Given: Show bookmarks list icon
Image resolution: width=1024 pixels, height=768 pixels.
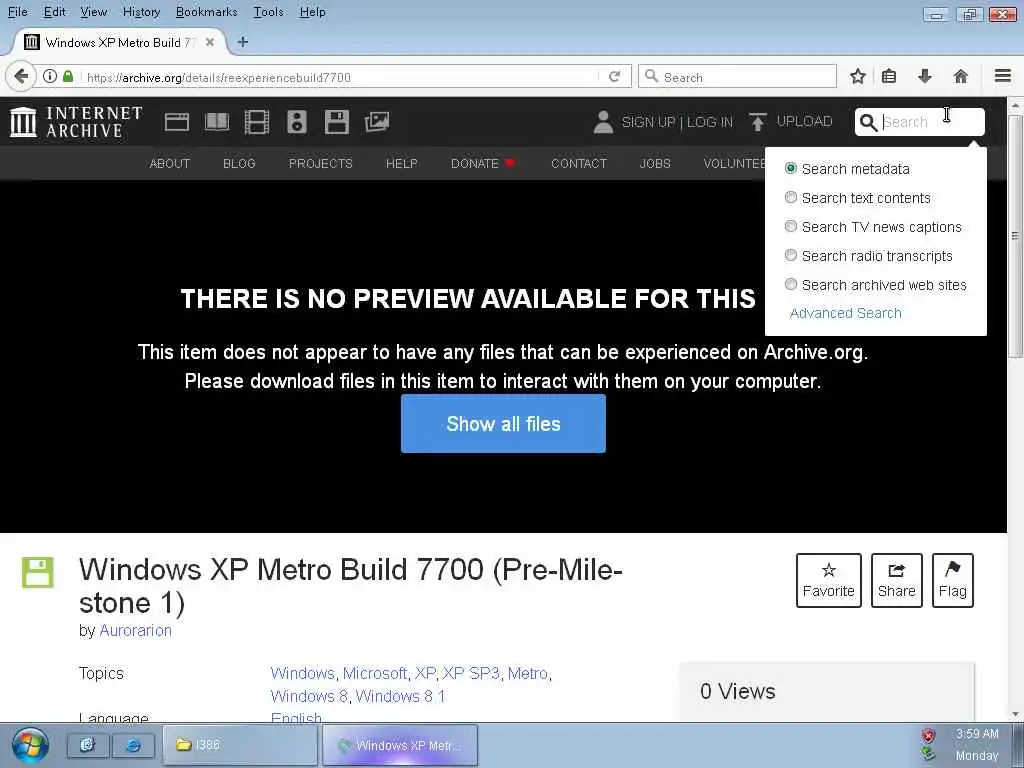Looking at the screenshot, I should click(889, 76).
